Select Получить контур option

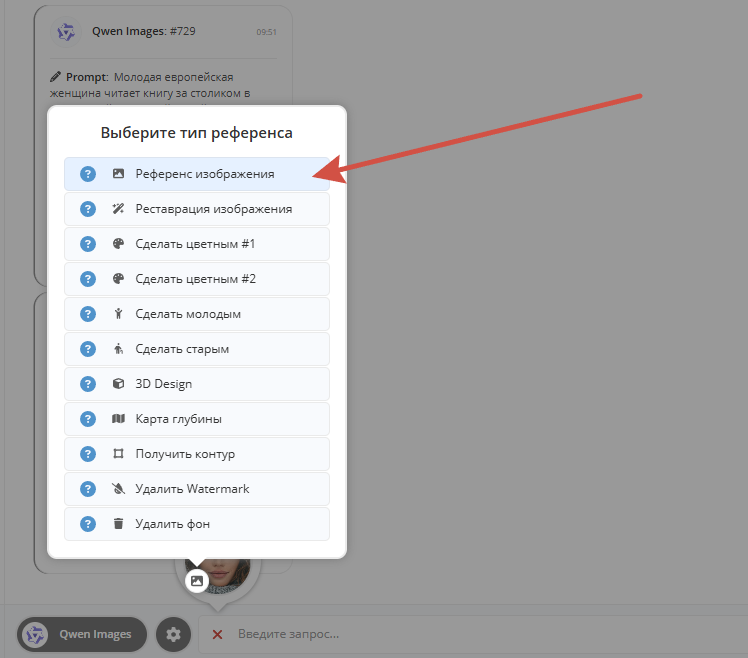[197, 454]
